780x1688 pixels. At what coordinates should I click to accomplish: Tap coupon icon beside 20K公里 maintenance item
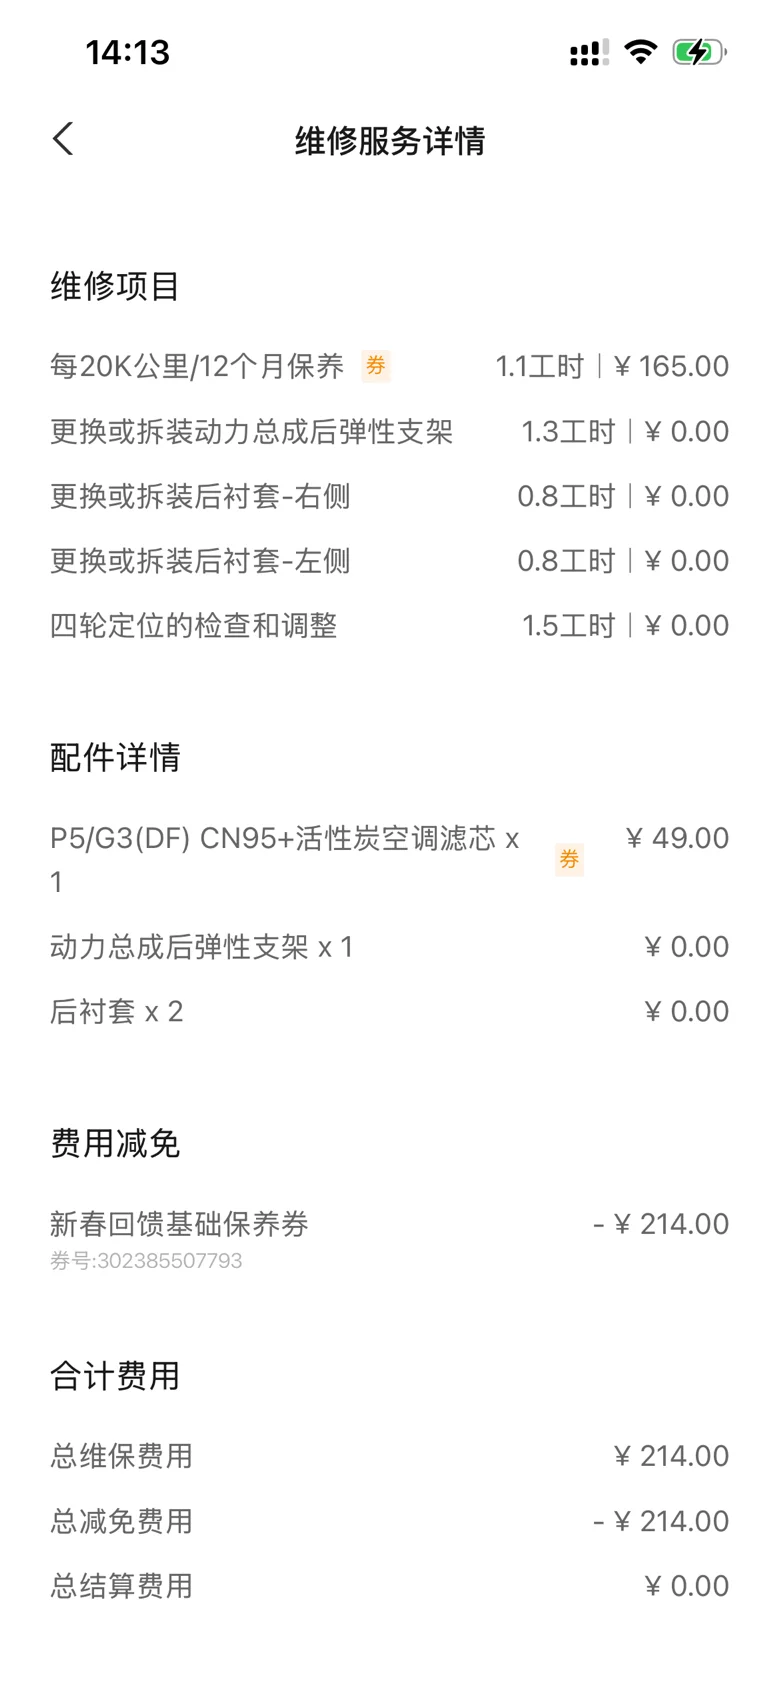tap(376, 366)
